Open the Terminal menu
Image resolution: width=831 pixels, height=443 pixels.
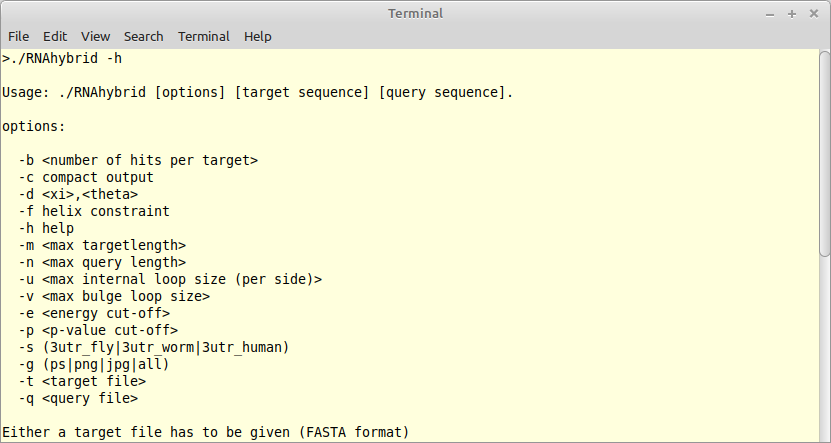(x=204, y=37)
